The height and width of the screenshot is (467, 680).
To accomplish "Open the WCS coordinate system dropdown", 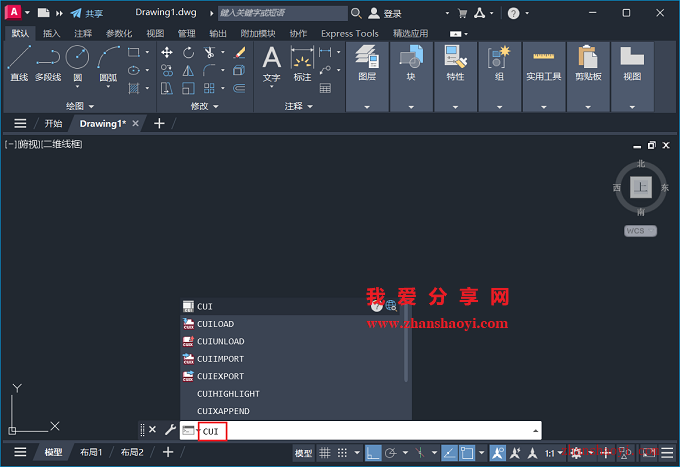I will pos(641,231).
